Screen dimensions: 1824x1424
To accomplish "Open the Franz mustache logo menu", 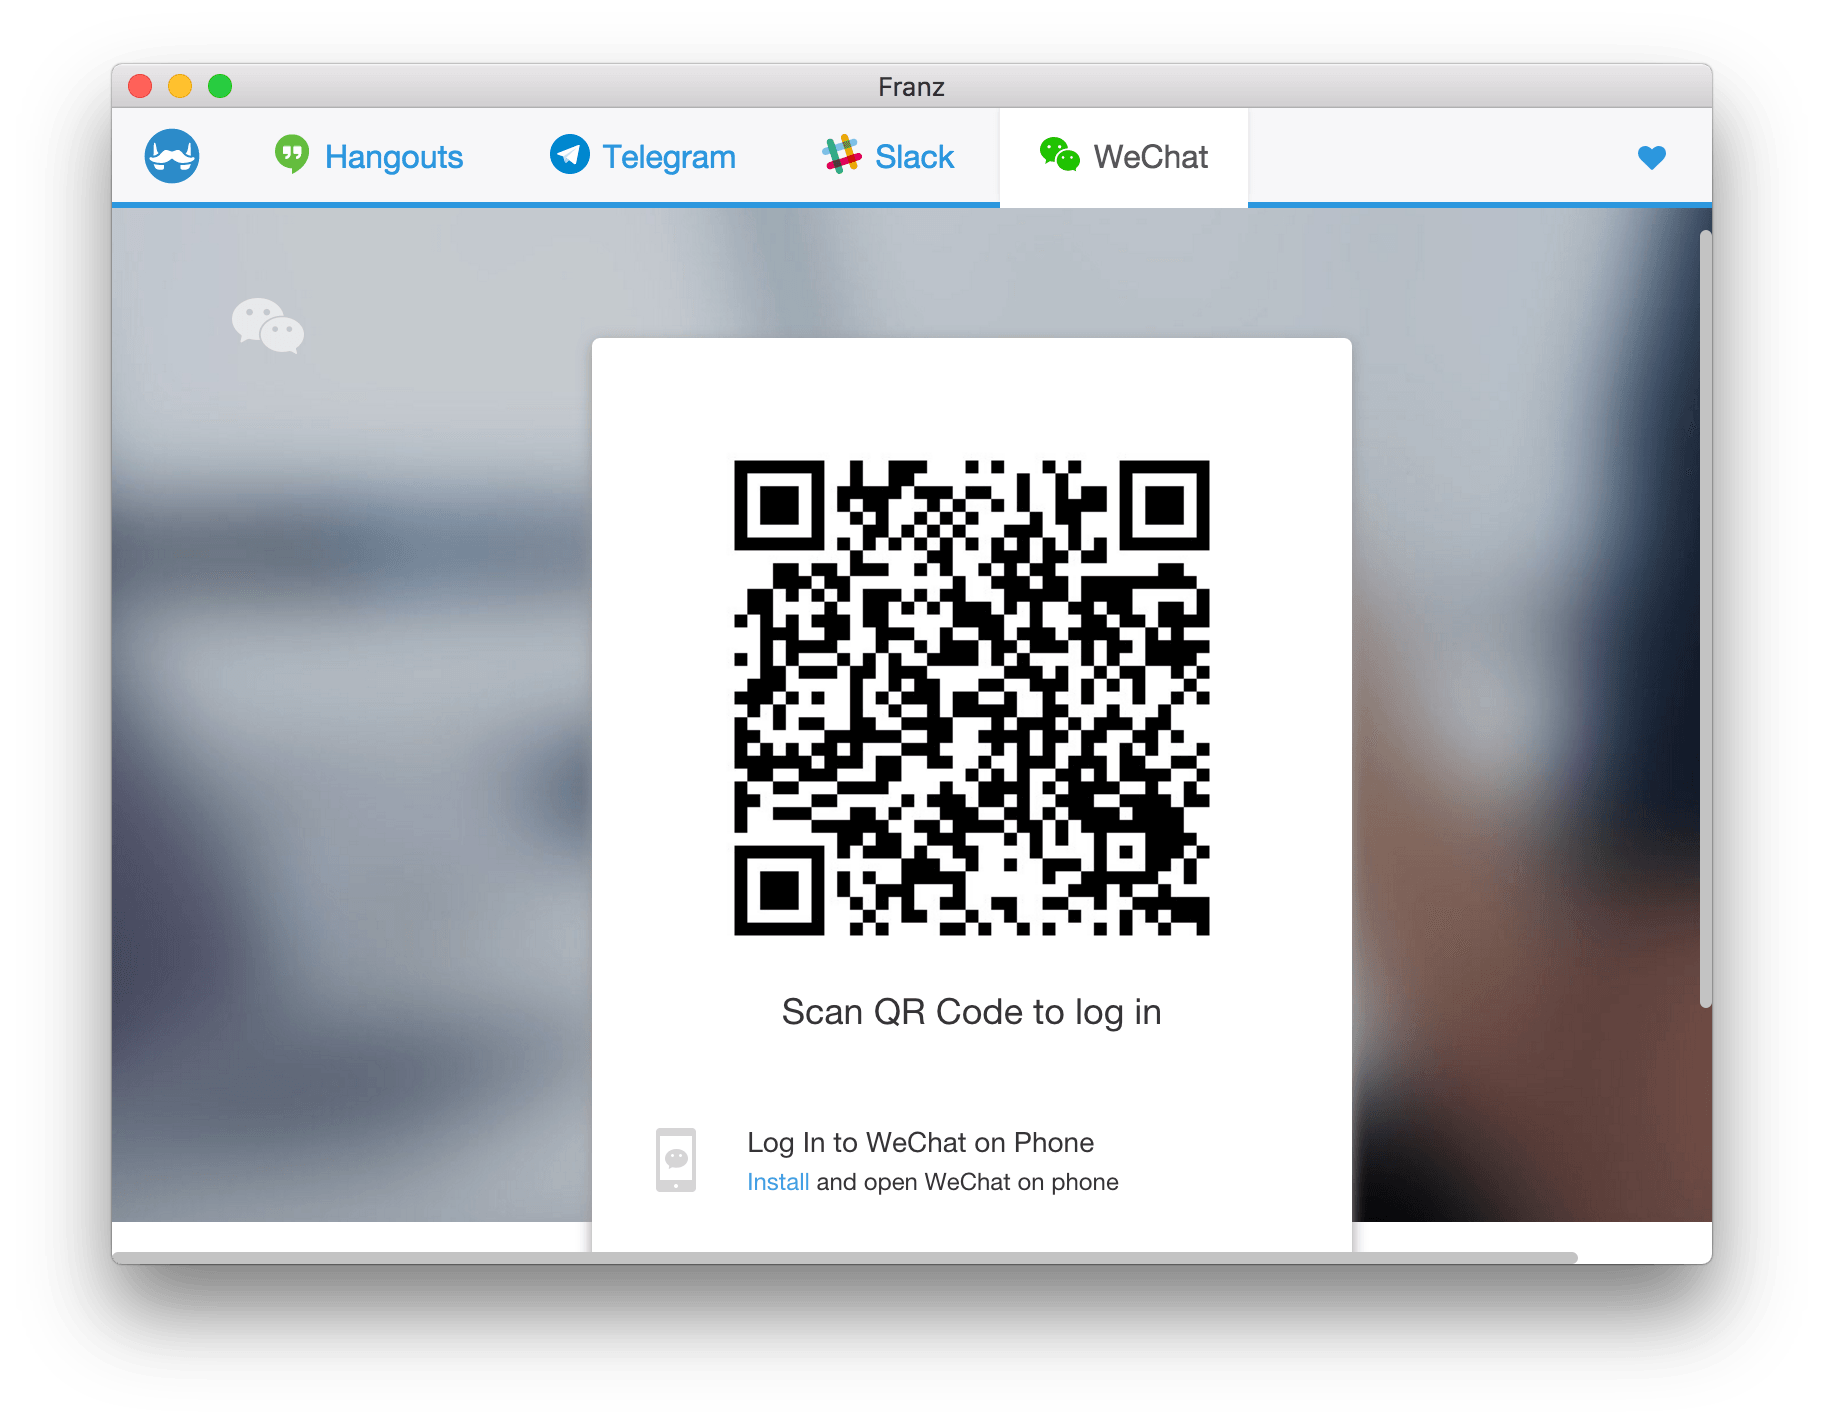I will pos(172,156).
